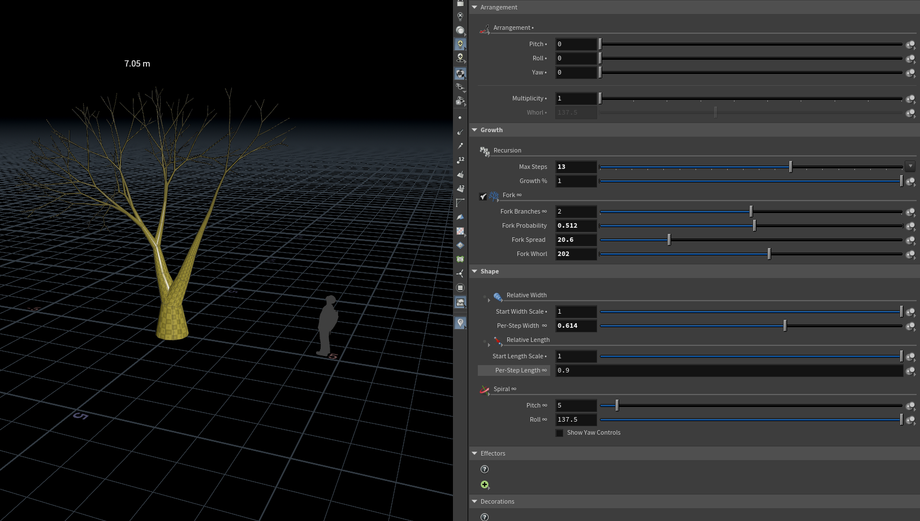Viewport: 920px width, 521px height.
Task: Click the Spiral section icon
Action: (485, 389)
